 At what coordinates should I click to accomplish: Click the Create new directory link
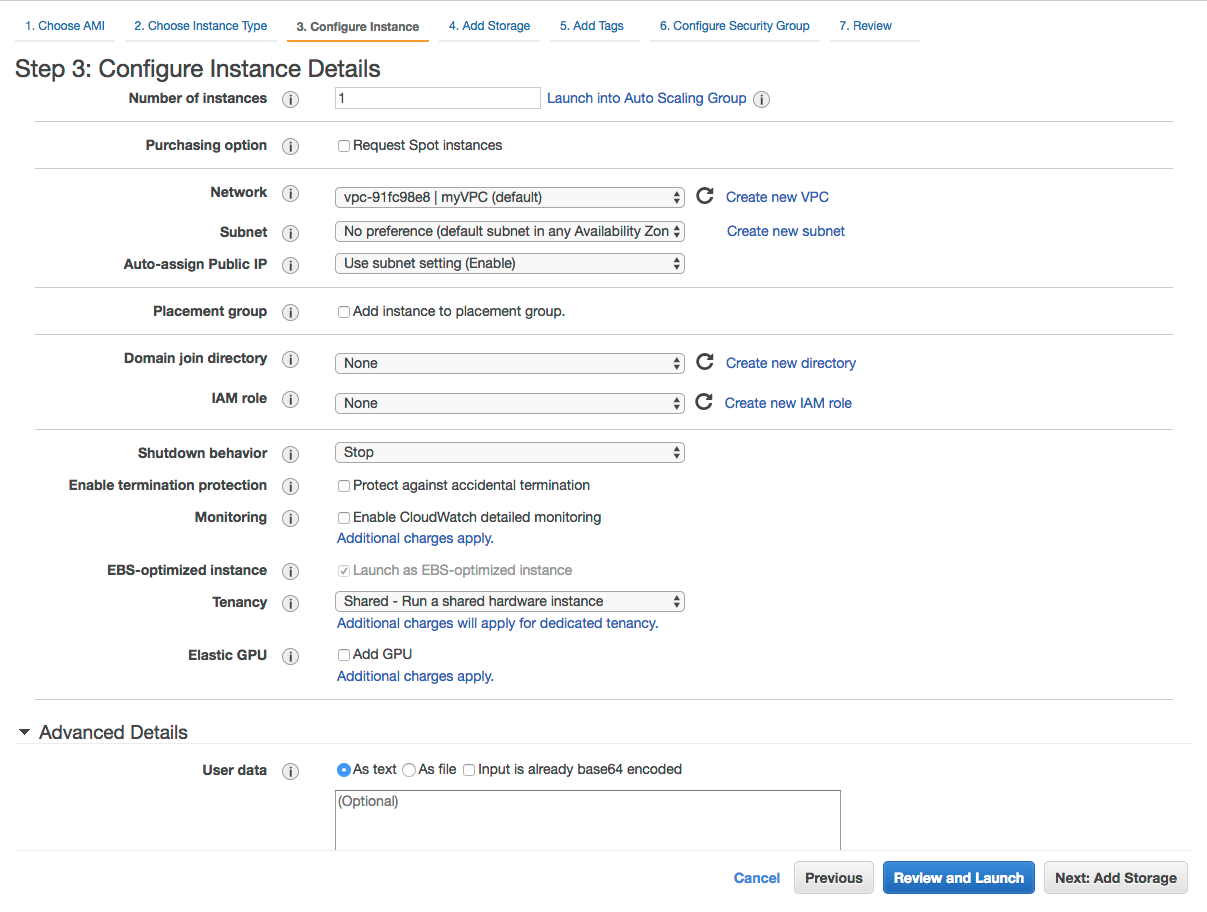[791, 363]
